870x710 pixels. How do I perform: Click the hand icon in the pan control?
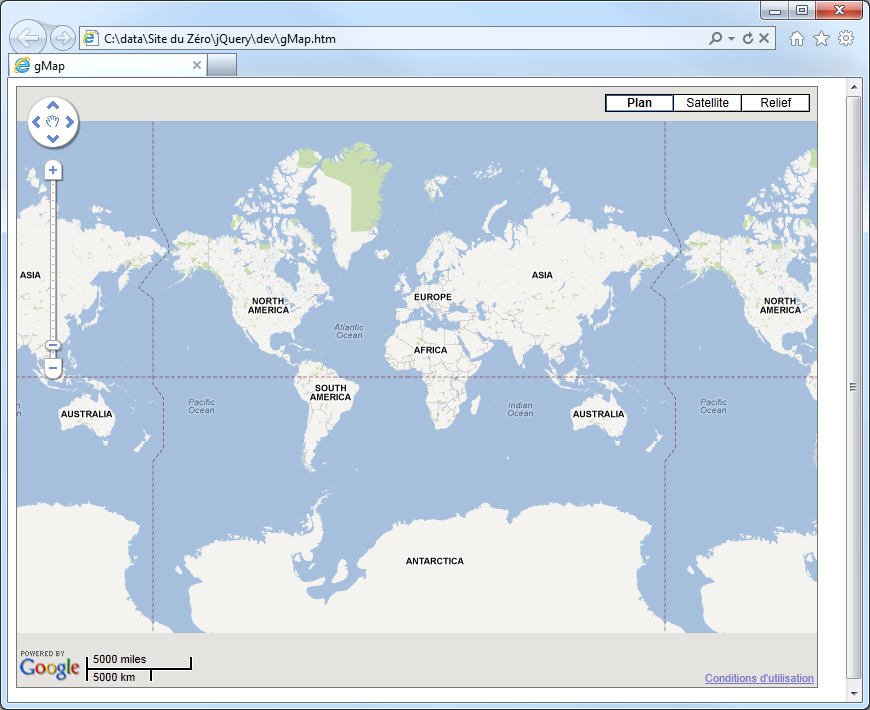pos(53,122)
